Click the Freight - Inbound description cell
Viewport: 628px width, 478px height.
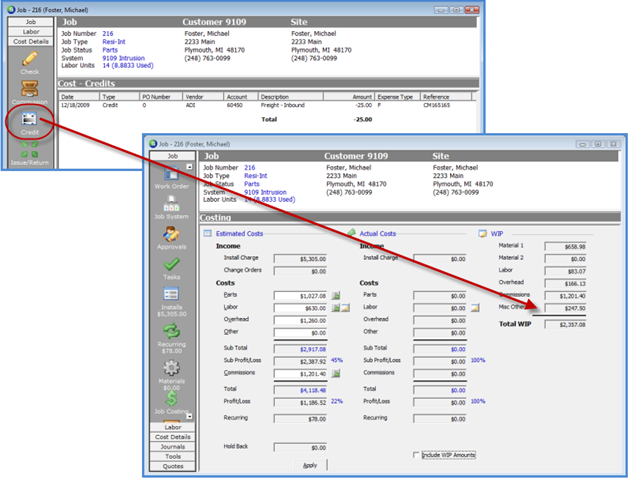coord(283,105)
